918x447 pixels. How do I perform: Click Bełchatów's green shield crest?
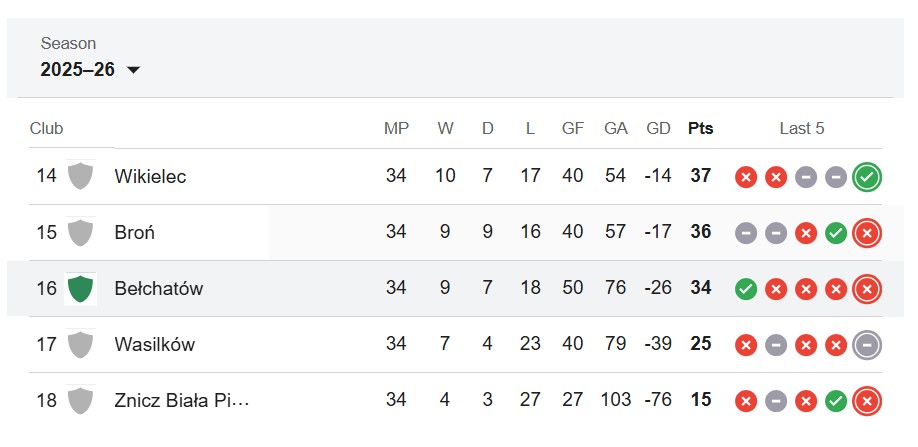pos(80,288)
